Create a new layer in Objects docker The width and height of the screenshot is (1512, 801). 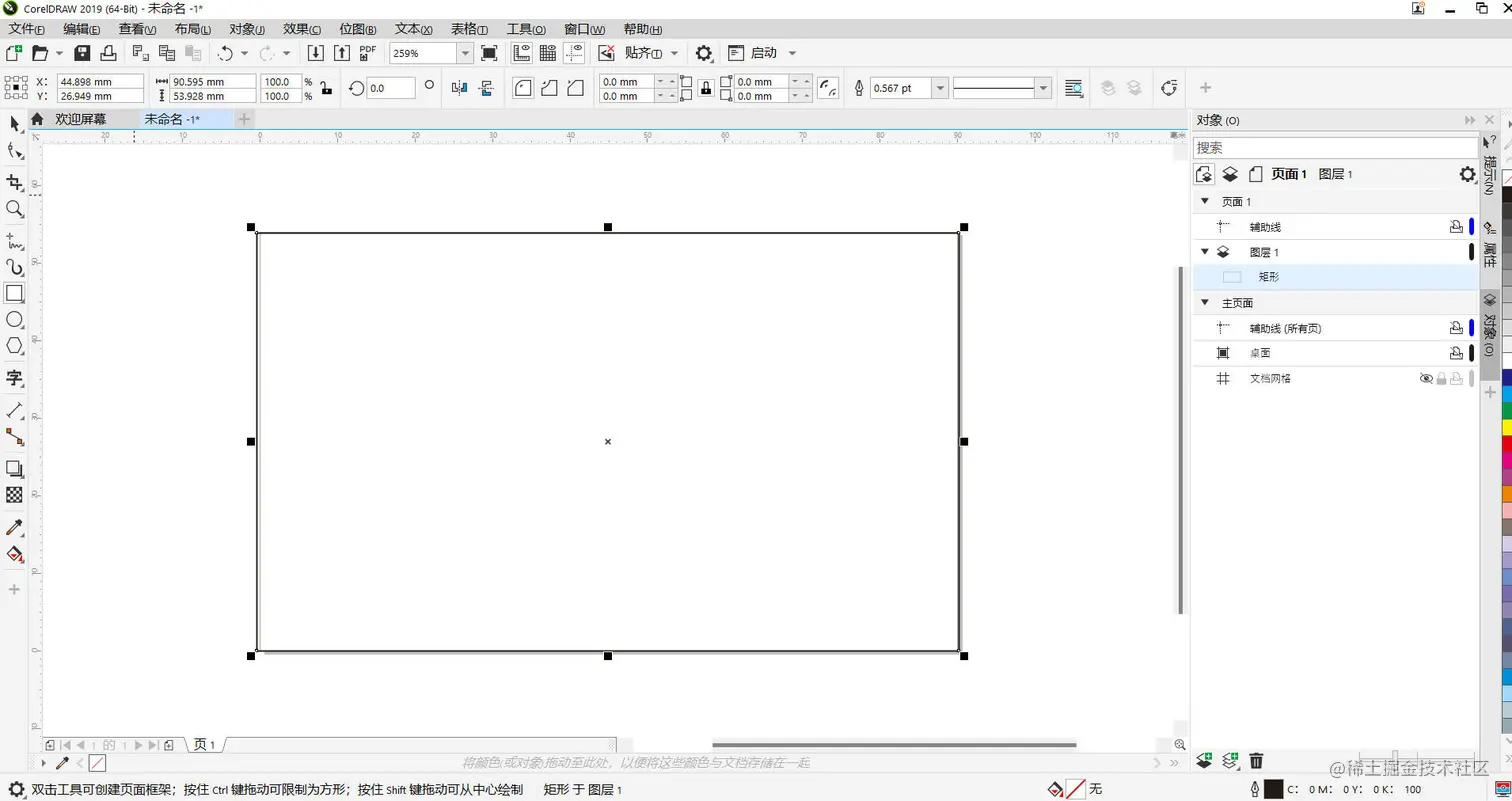click(x=1204, y=761)
